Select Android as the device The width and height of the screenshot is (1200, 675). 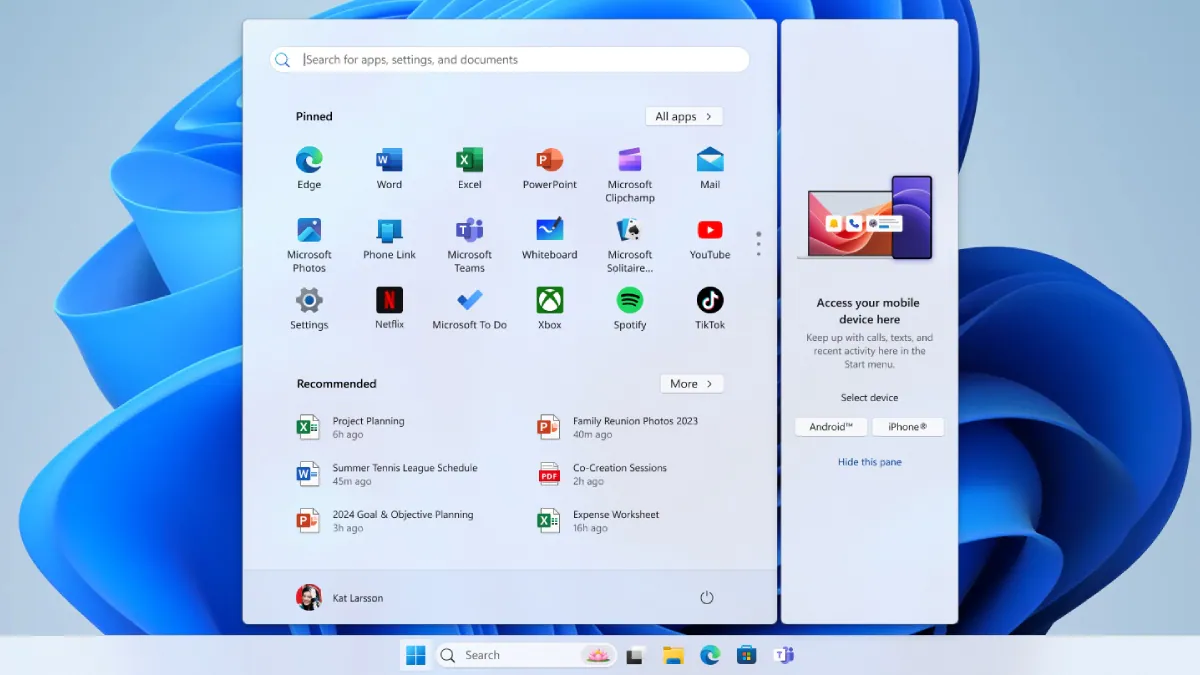tap(831, 427)
